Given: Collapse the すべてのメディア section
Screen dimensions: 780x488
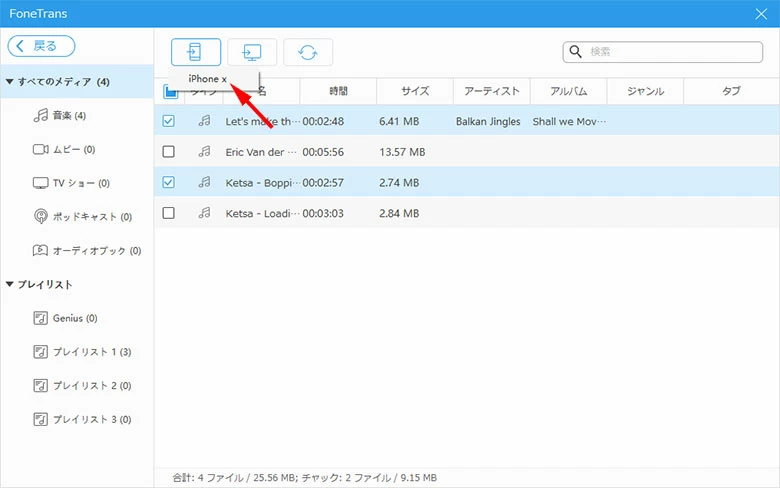Looking at the screenshot, I should pos(10,82).
